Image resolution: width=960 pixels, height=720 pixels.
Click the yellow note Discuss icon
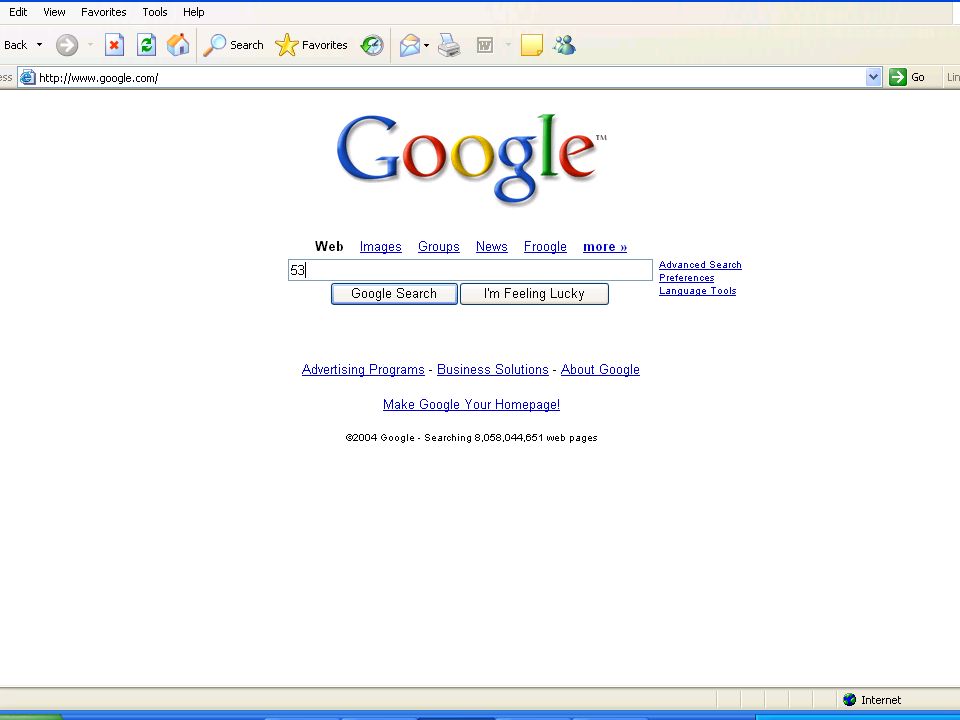click(x=531, y=45)
